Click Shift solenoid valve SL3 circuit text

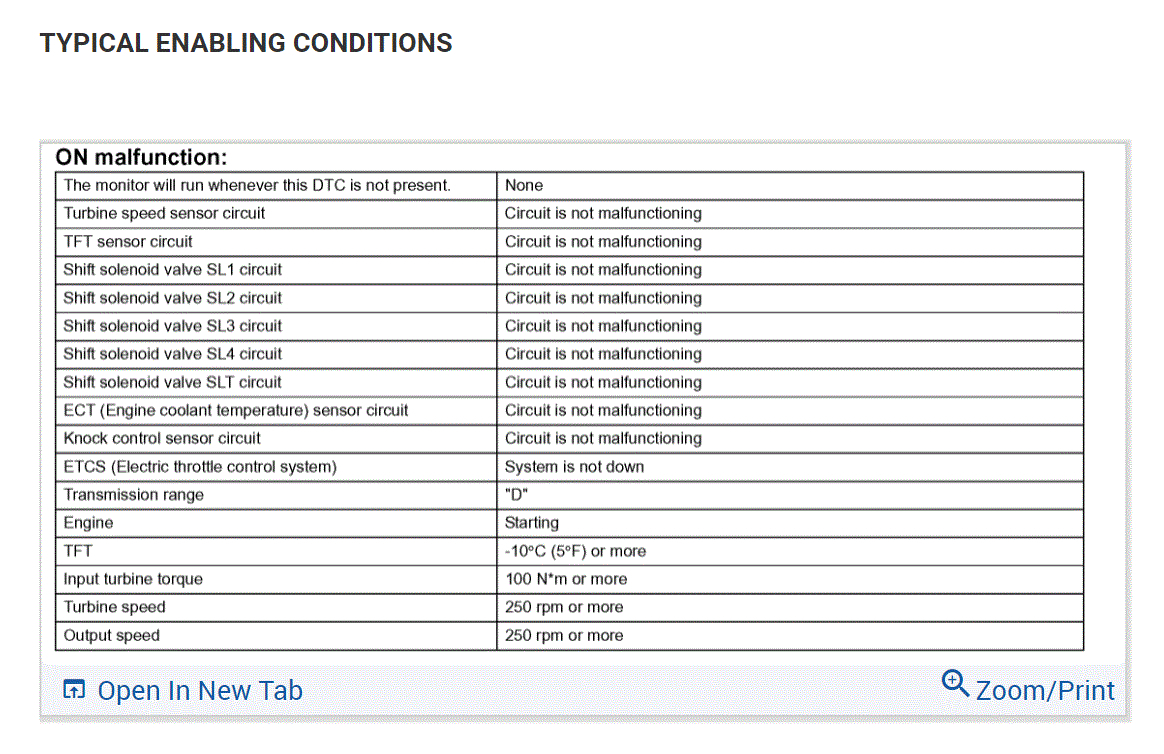pos(172,326)
